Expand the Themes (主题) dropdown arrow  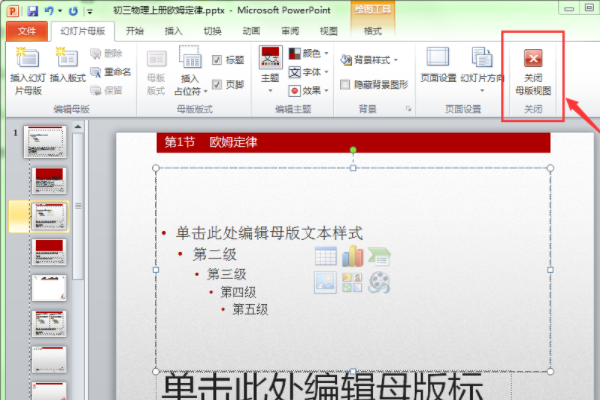click(270, 91)
